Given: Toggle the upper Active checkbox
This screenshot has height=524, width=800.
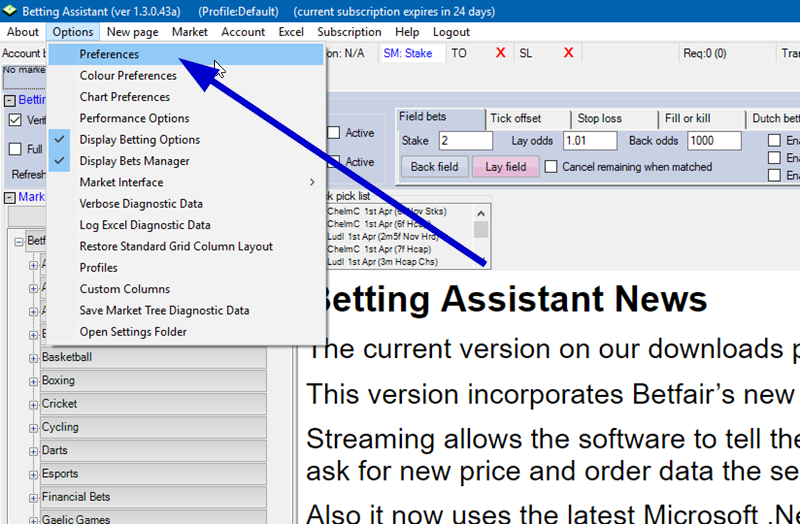Looking at the screenshot, I should [334, 133].
